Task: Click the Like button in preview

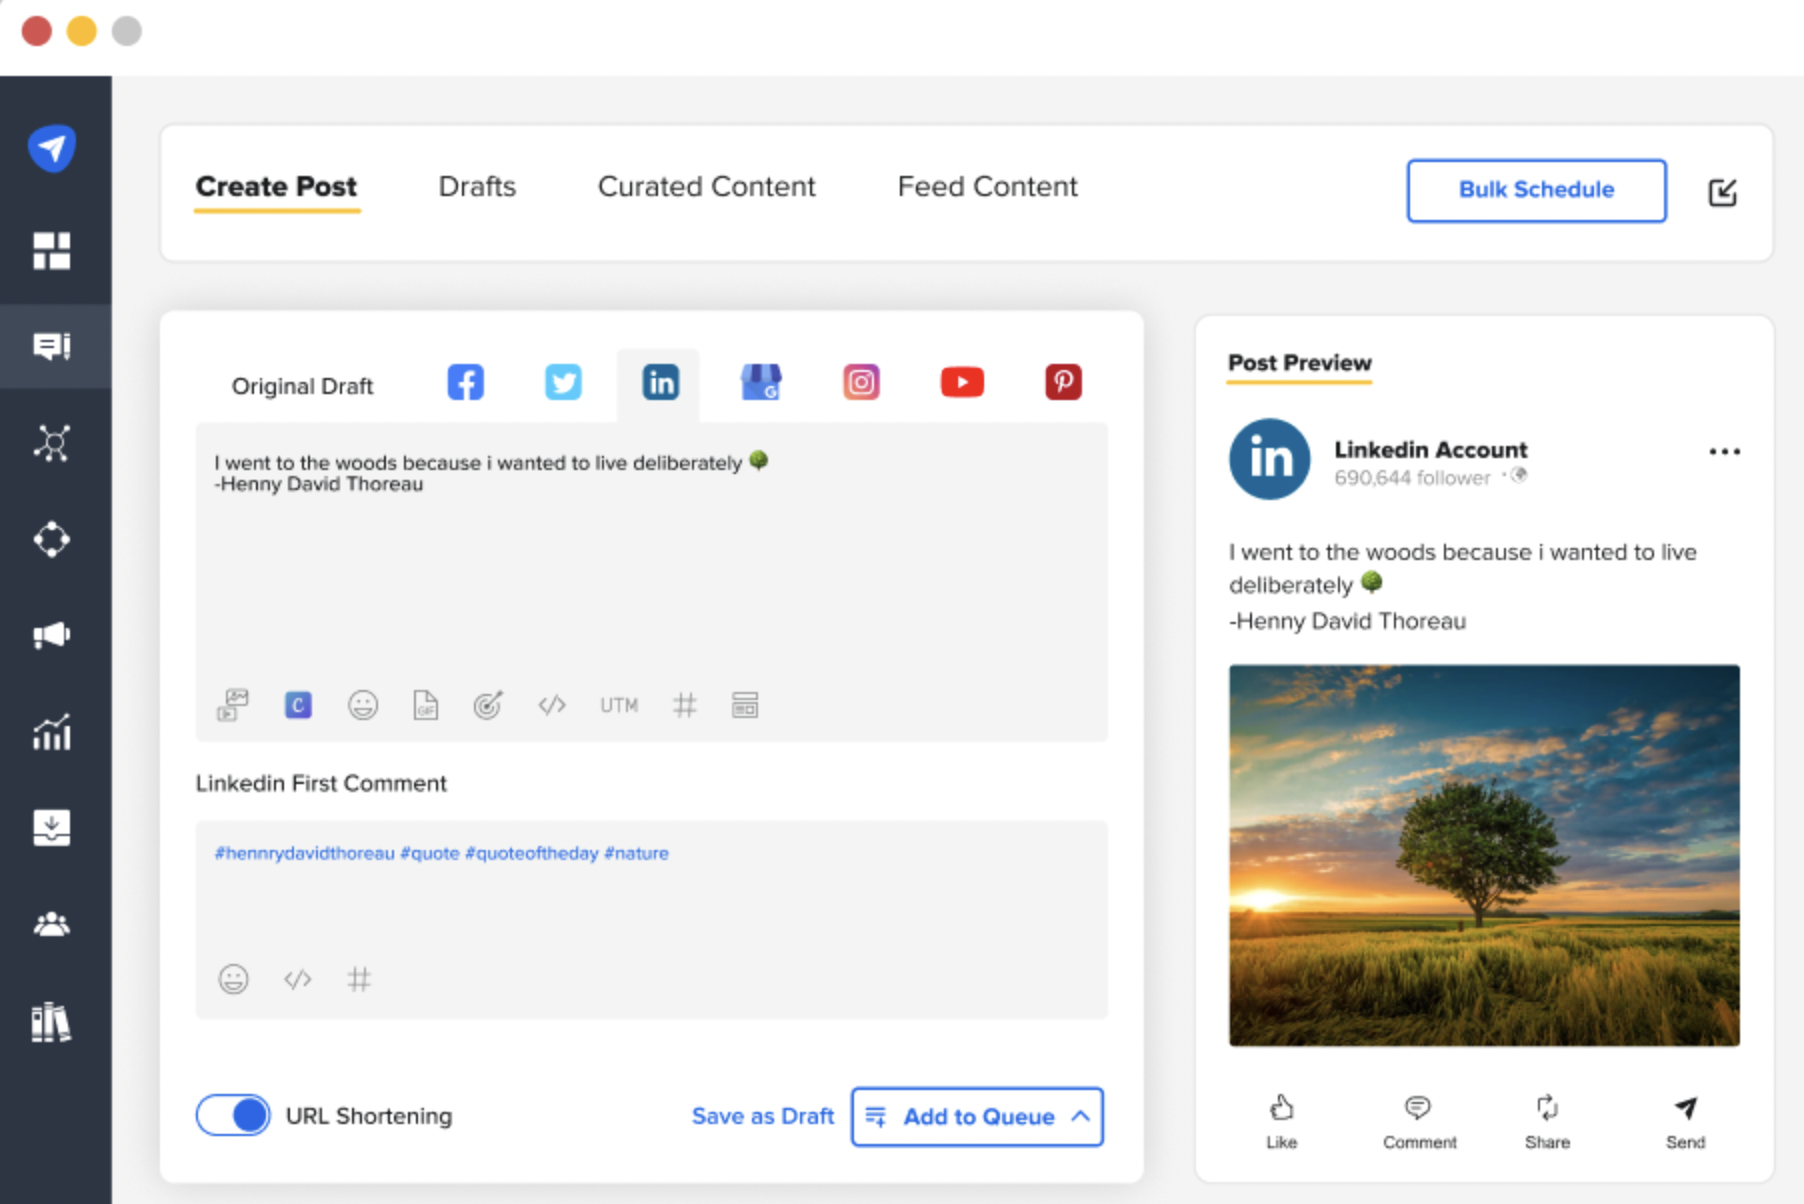Action: tap(1281, 1121)
